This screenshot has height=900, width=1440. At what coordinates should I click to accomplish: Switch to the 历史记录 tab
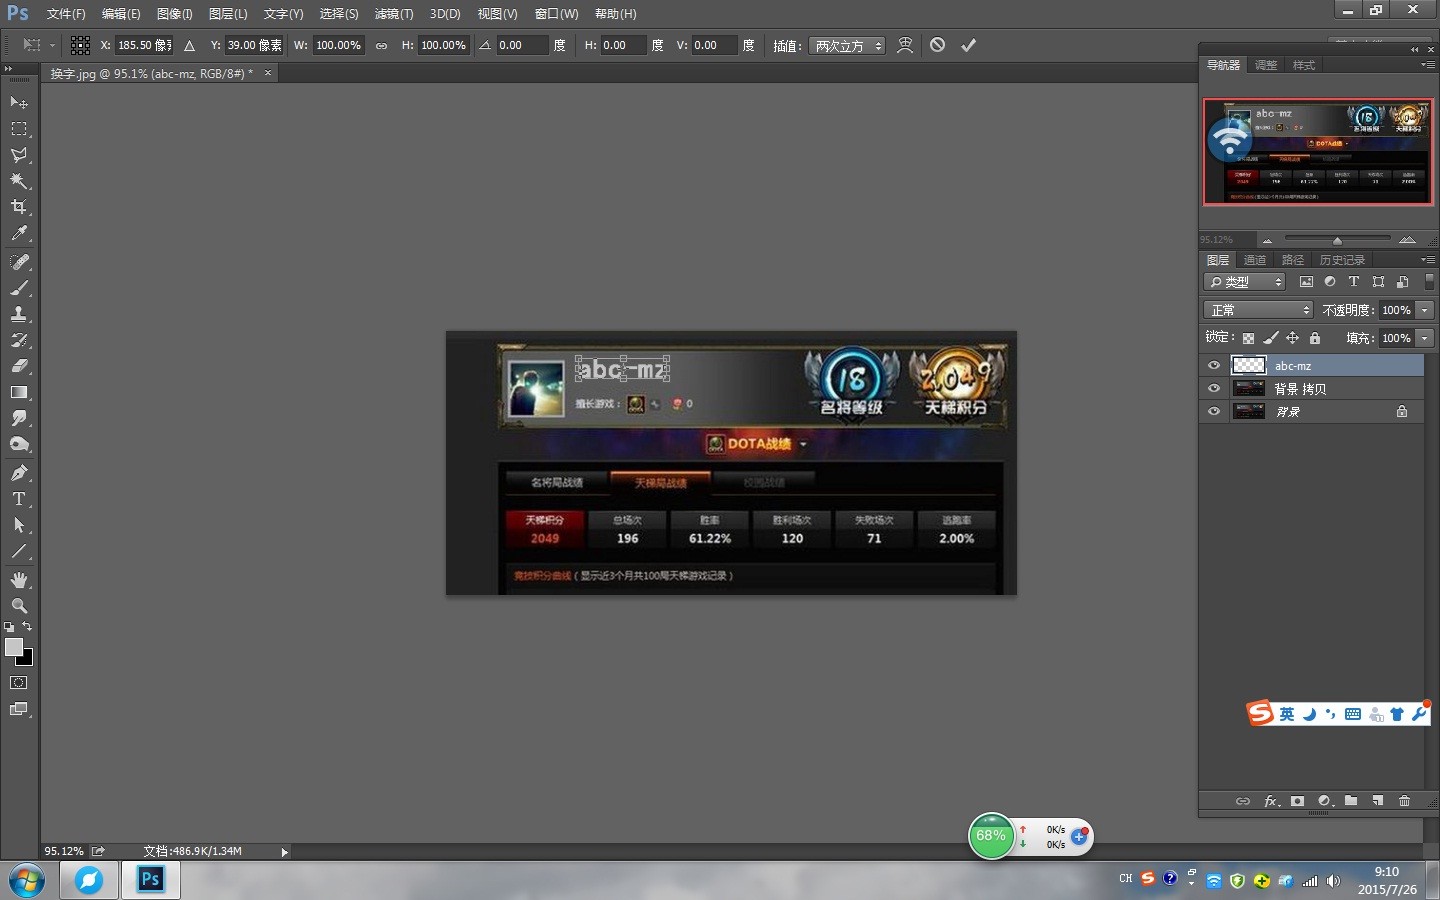pos(1342,260)
